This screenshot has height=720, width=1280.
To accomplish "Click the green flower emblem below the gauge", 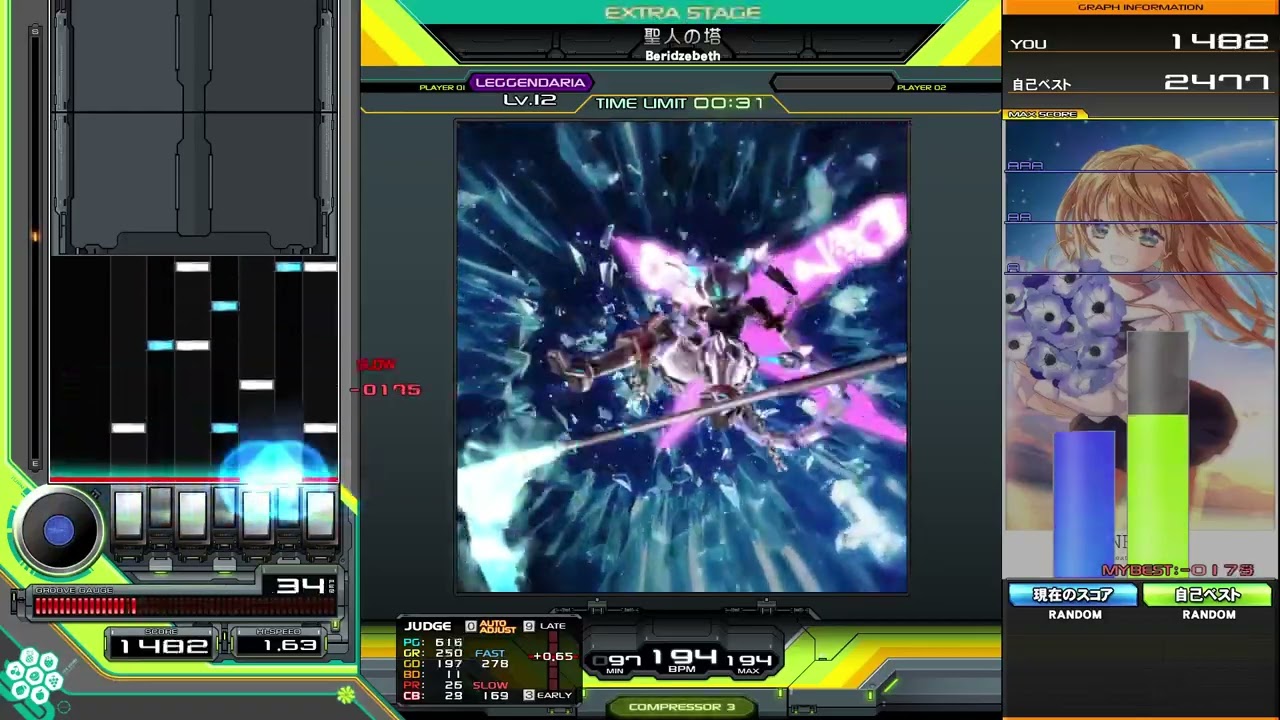I will coord(346,693).
